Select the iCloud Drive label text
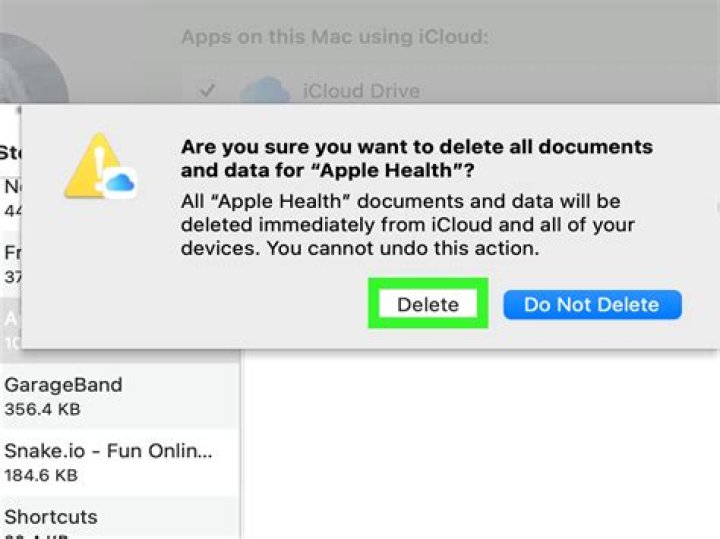Viewport: 720px width, 539px height. tap(361, 91)
